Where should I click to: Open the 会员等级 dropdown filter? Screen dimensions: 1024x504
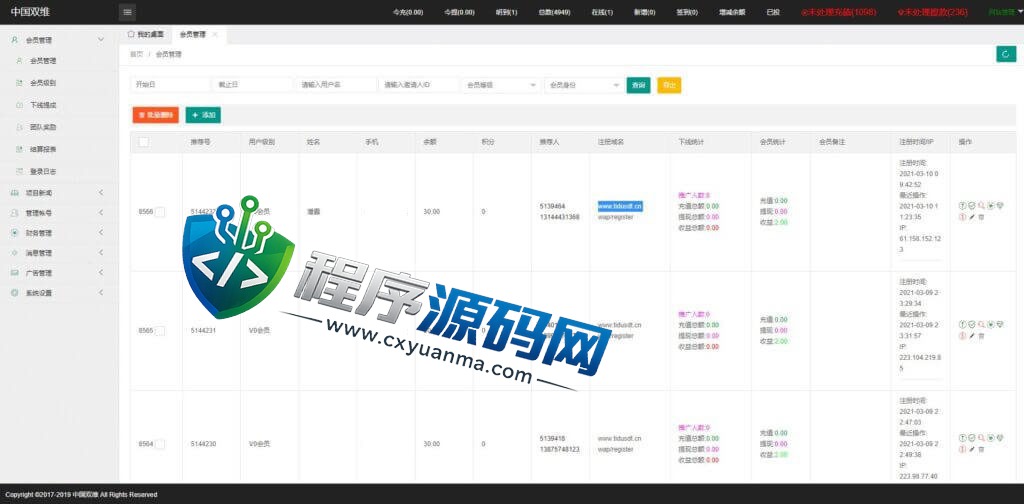[501, 85]
